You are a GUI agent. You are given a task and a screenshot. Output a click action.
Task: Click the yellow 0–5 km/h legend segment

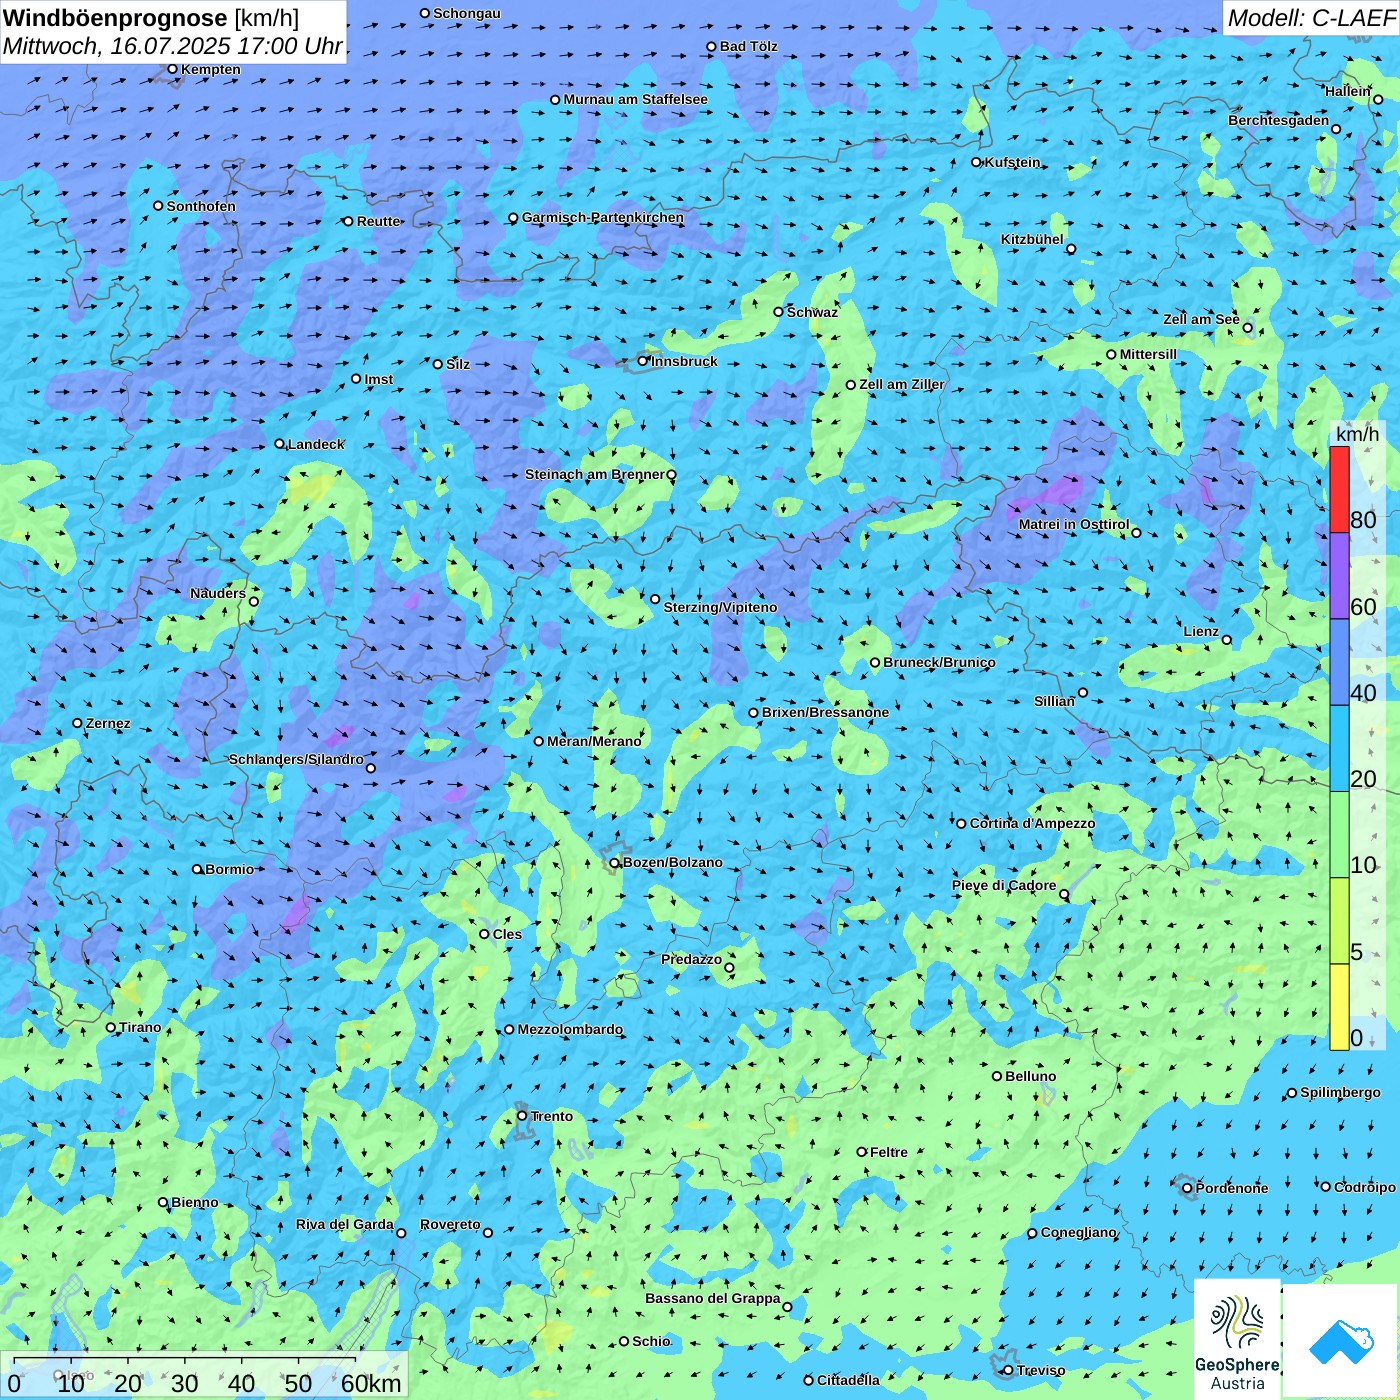point(1339,1007)
